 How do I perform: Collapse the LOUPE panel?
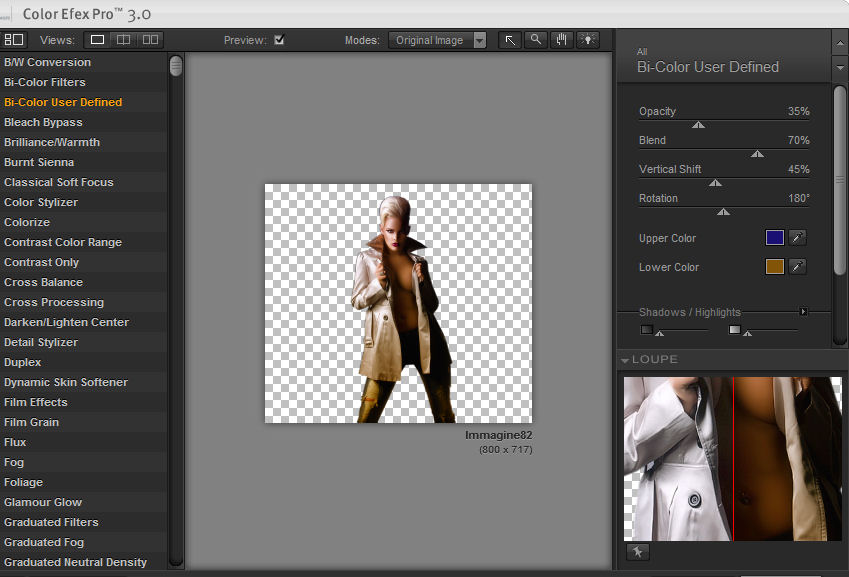(625, 360)
